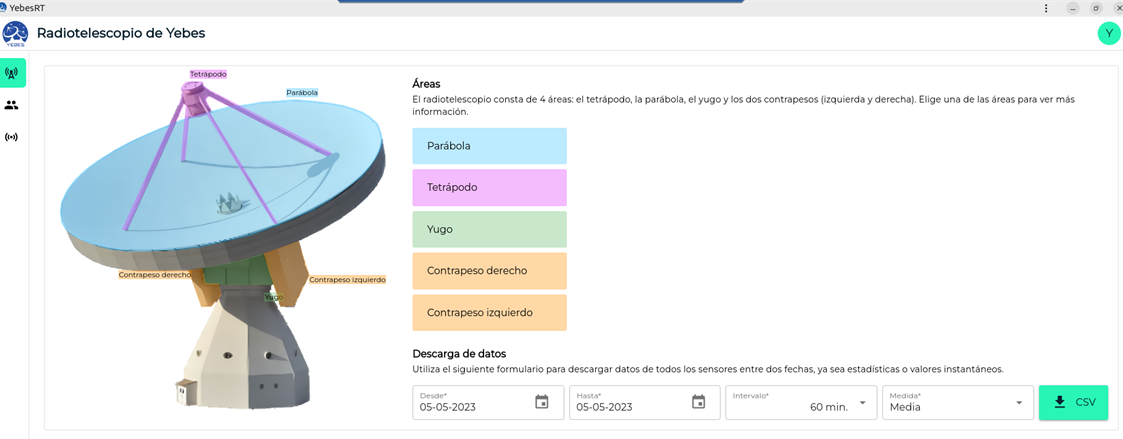1123x439 pixels.
Task: Click the Parábola label on telescope model
Action: tap(302, 92)
